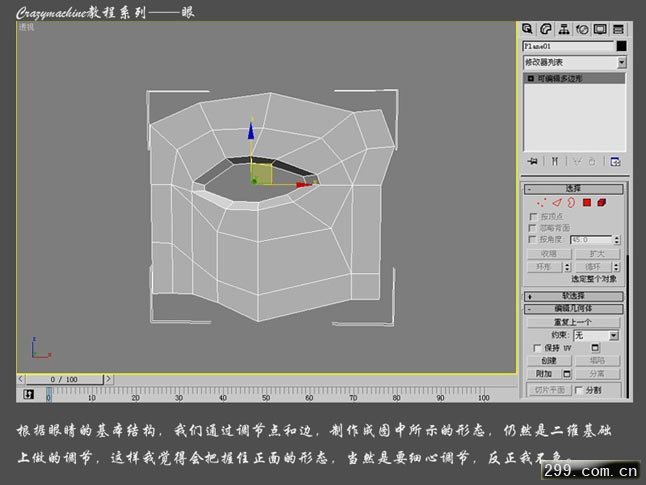Click Remove Modifier trash icon

pos(592,161)
